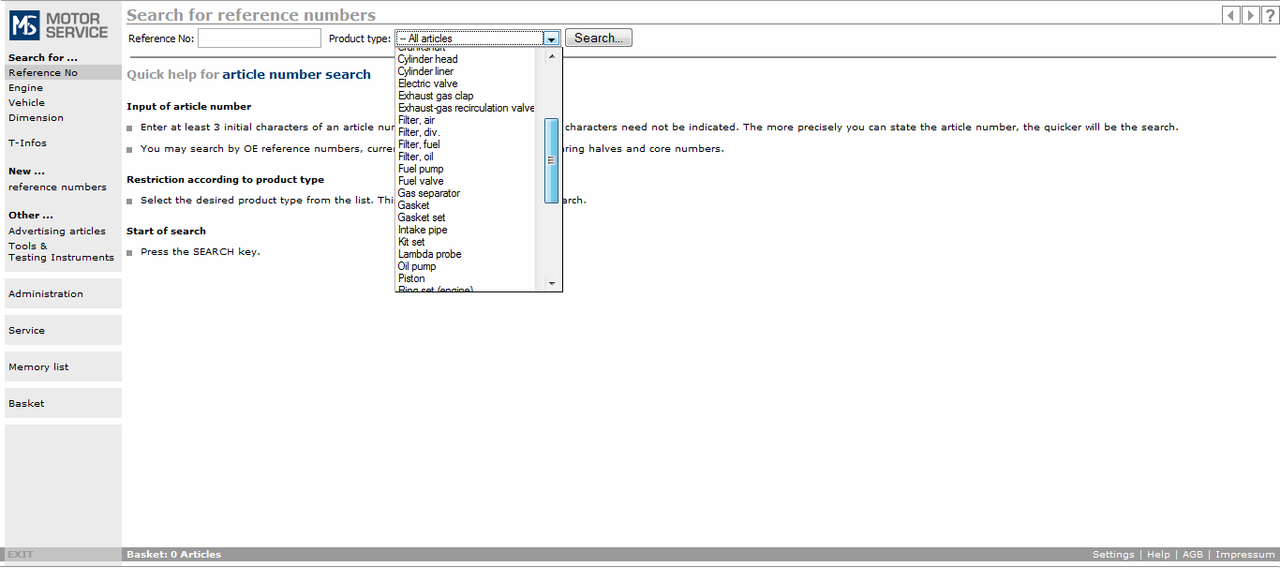This screenshot has height=568, width=1280.
Task: Open the Basket section
Action: [x=63, y=403]
